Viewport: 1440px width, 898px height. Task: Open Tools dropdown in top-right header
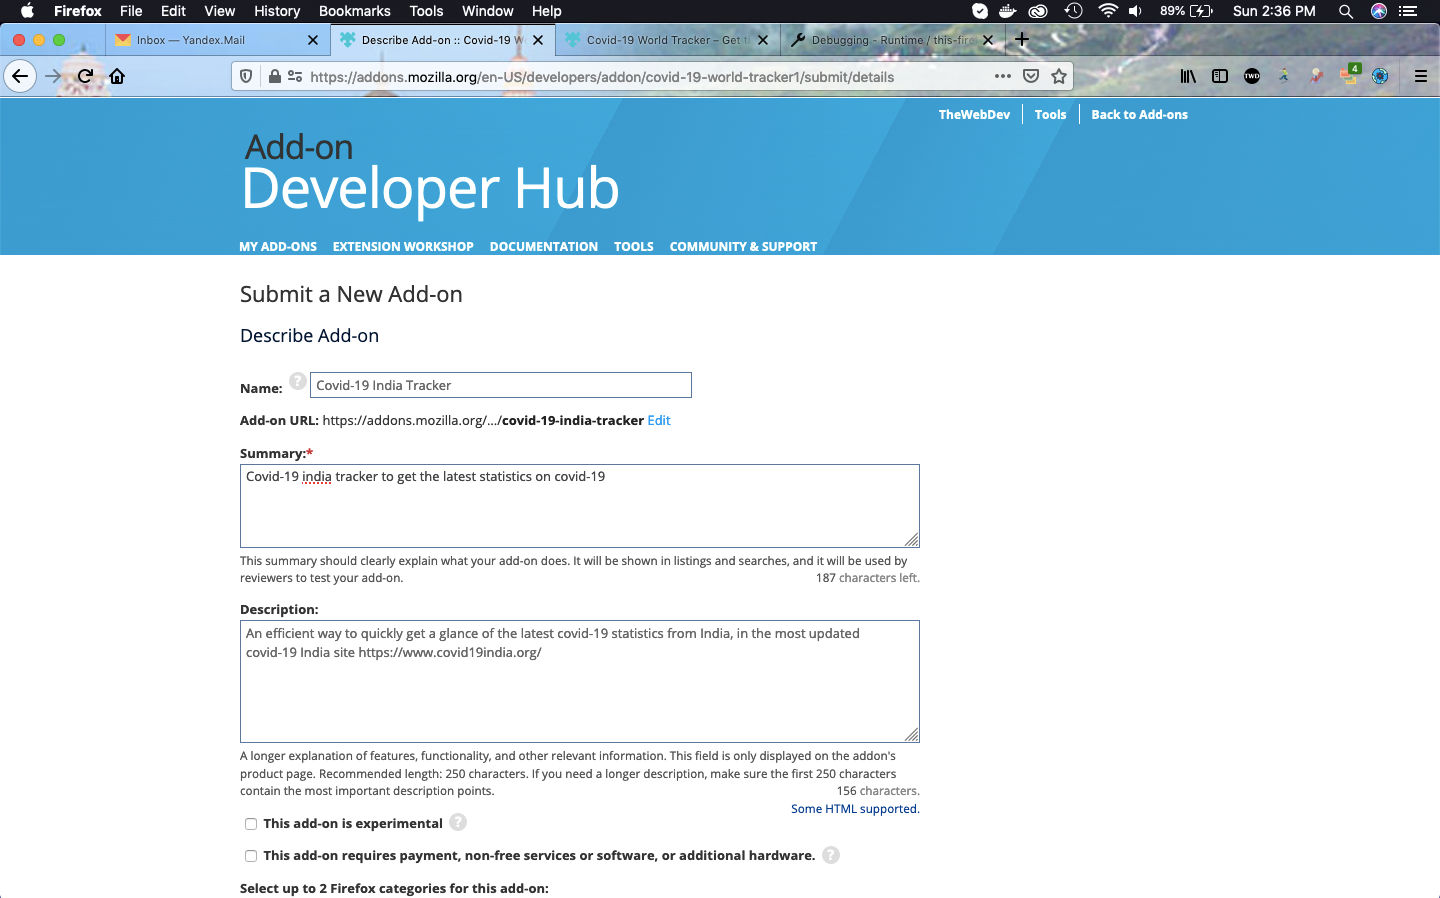pos(1050,115)
